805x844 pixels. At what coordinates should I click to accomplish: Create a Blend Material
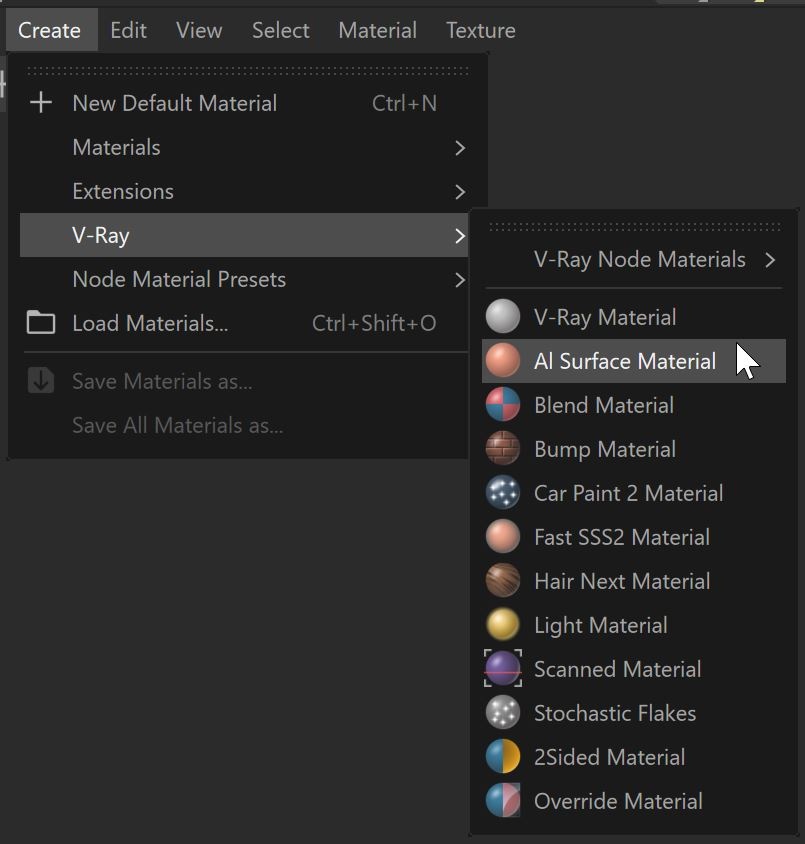tap(634, 405)
